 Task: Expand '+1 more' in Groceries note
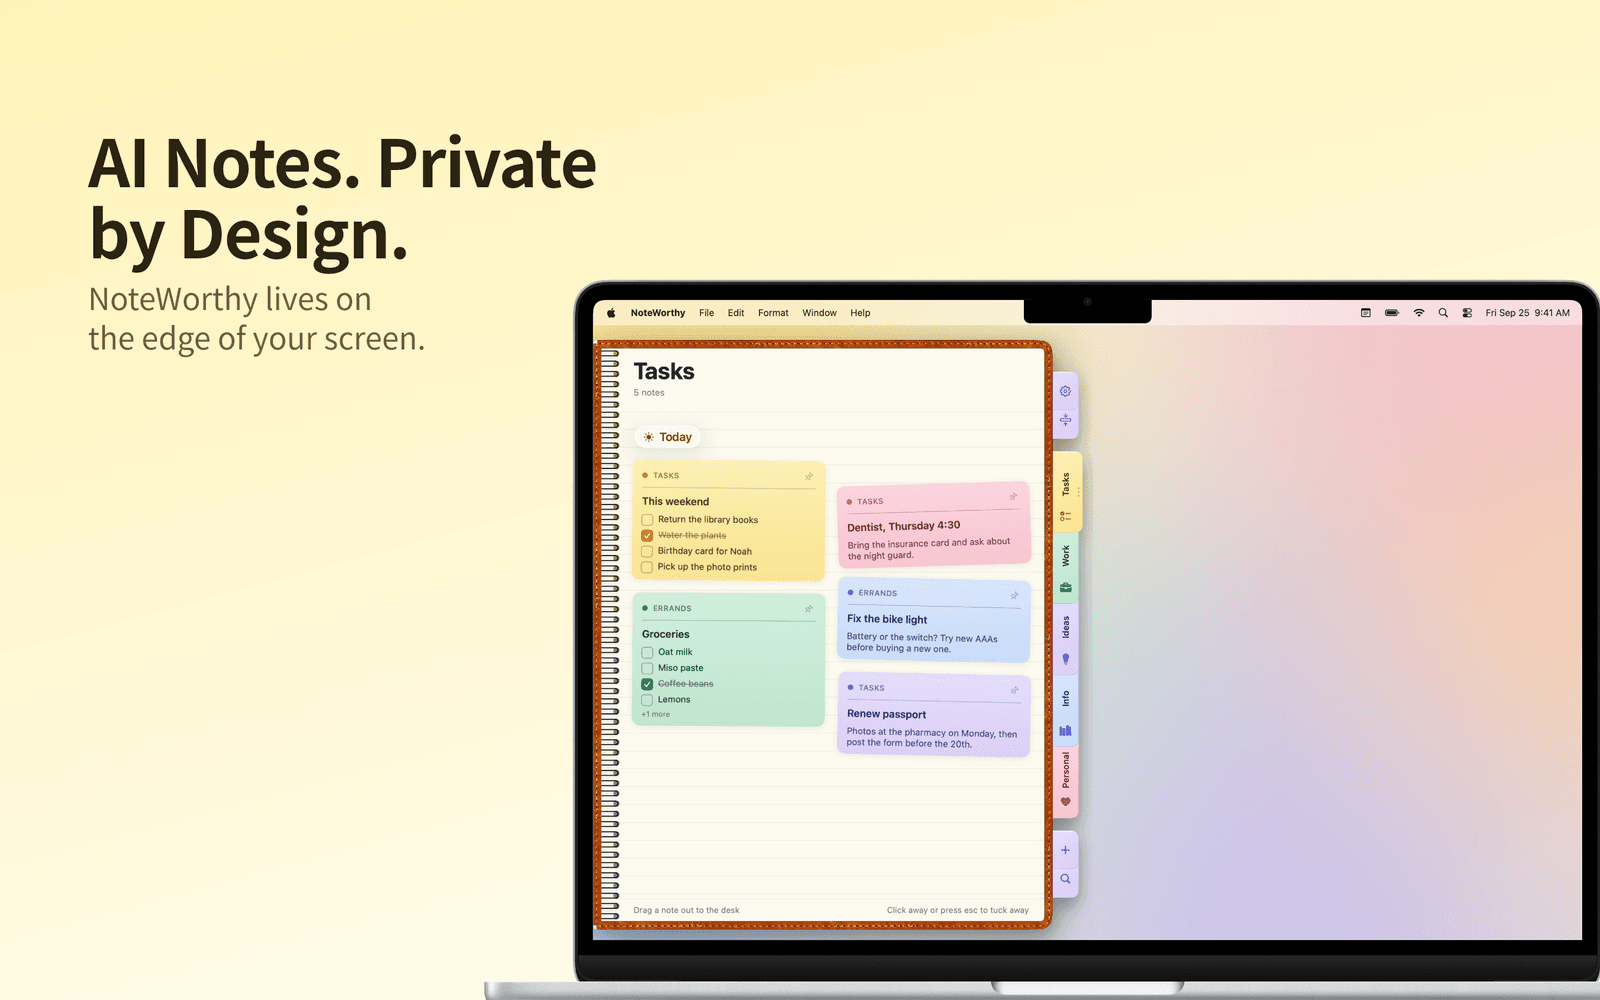click(x=656, y=715)
